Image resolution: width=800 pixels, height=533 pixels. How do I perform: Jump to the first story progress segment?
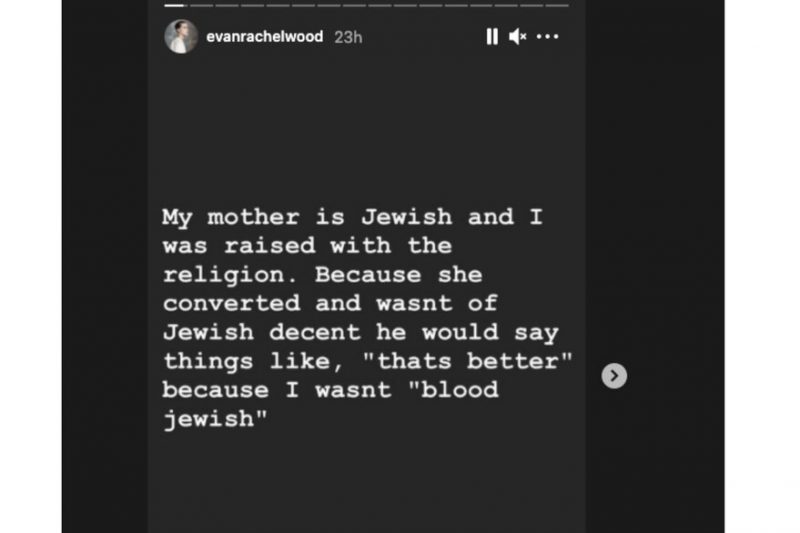point(176,5)
